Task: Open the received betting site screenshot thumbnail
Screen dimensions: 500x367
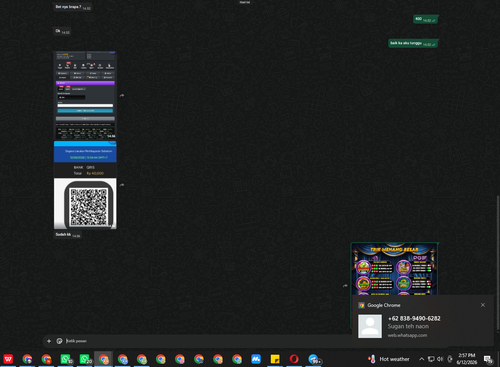Action: point(85,95)
